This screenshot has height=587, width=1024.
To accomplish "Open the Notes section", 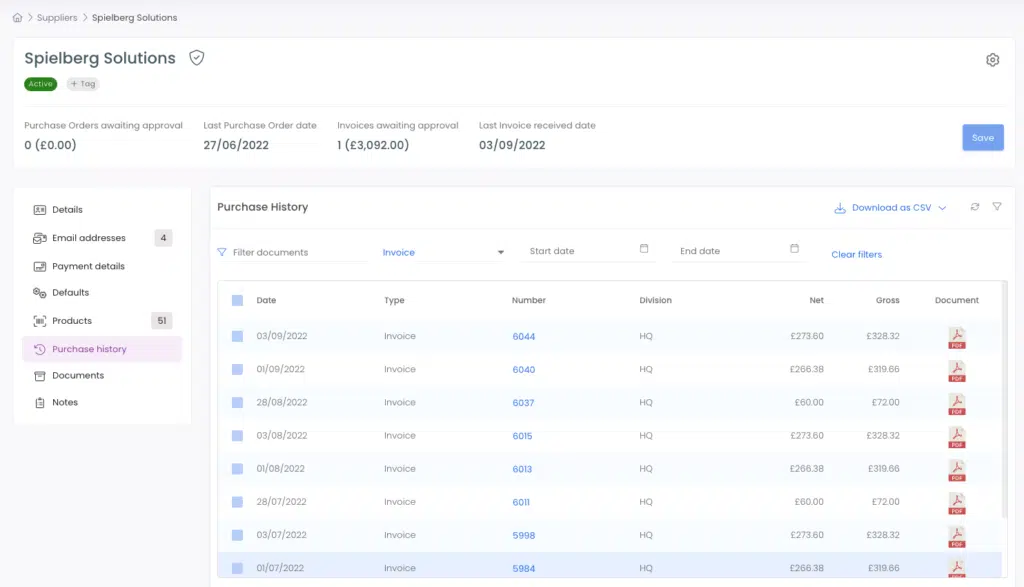I will click(102, 402).
